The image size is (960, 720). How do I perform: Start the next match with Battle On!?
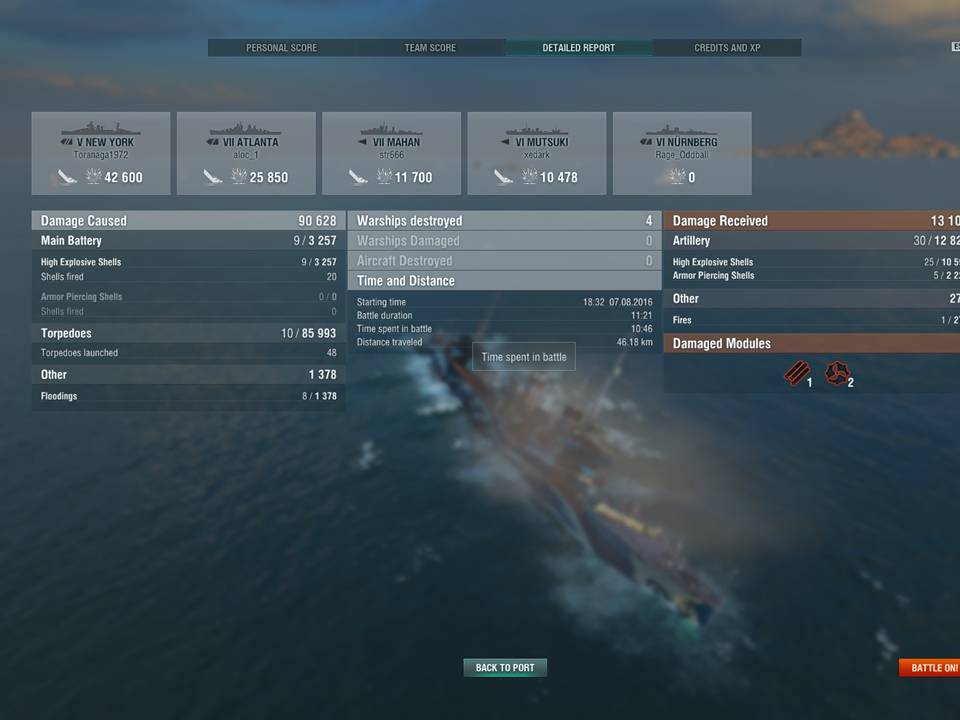point(932,667)
